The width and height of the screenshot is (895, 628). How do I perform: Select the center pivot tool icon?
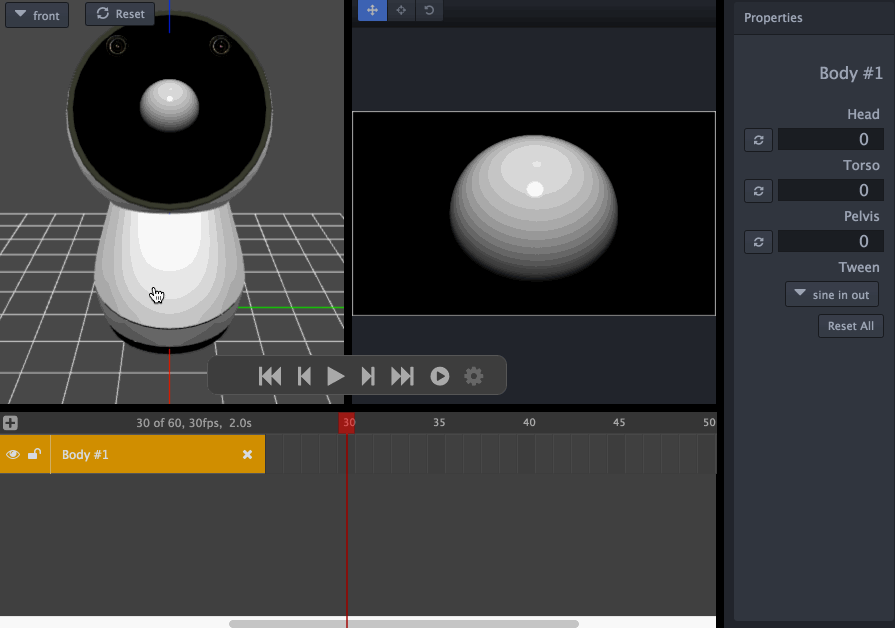click(x=401, y=10)
